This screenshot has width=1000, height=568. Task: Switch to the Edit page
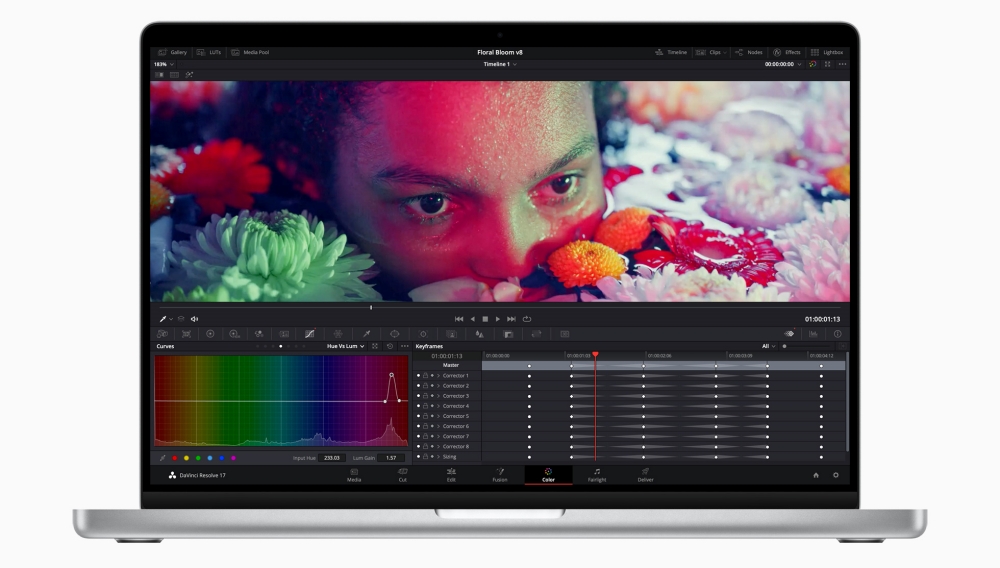(451, 475)
